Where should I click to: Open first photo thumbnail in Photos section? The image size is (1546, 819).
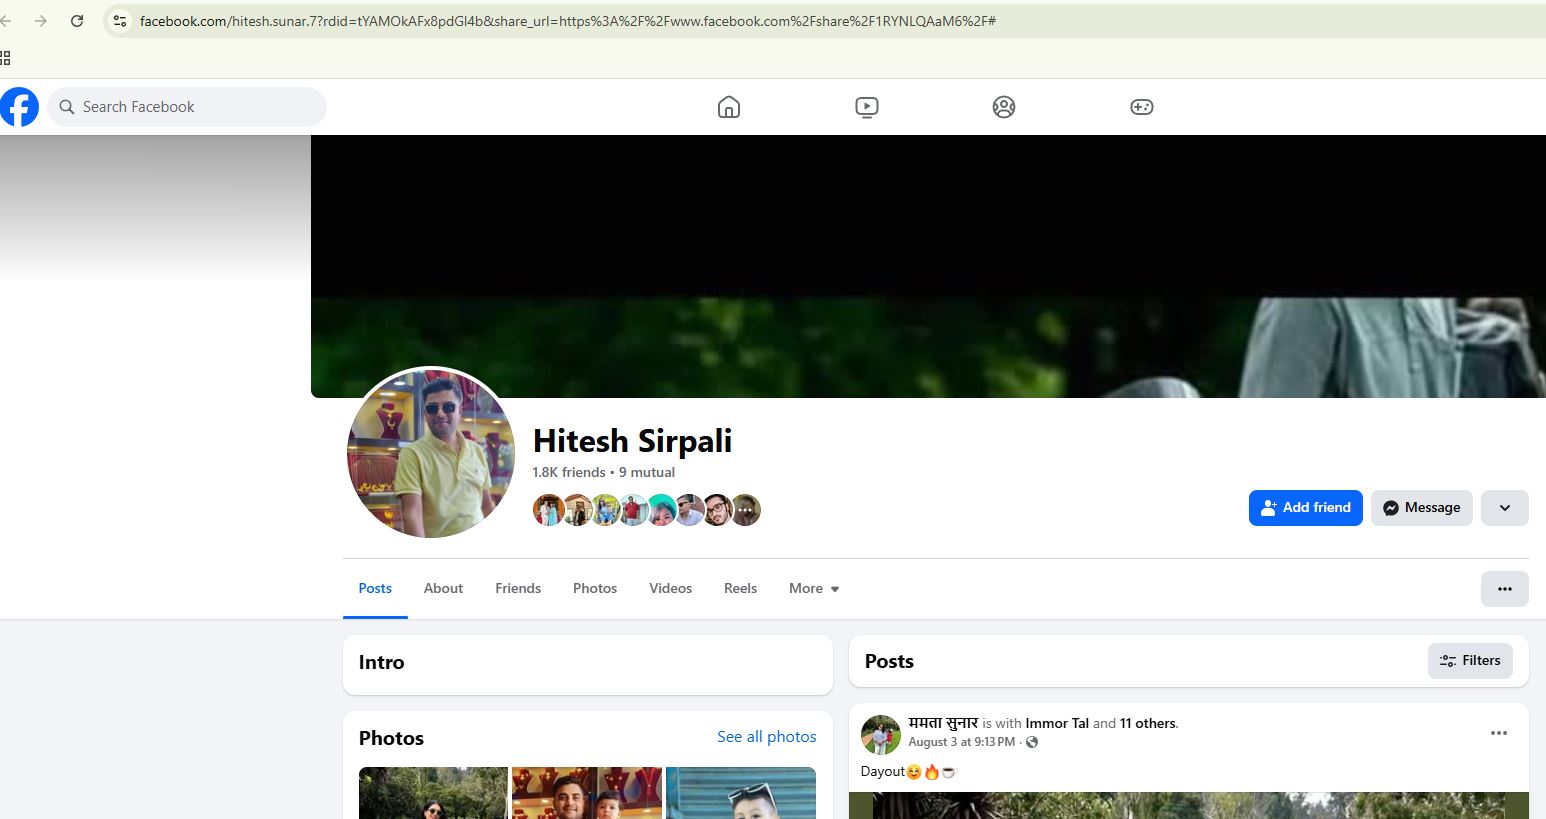[433, 793]
